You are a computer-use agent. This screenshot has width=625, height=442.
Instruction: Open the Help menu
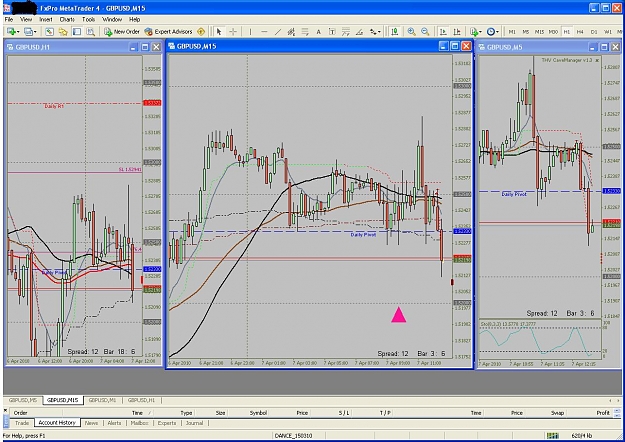(134, 19)
